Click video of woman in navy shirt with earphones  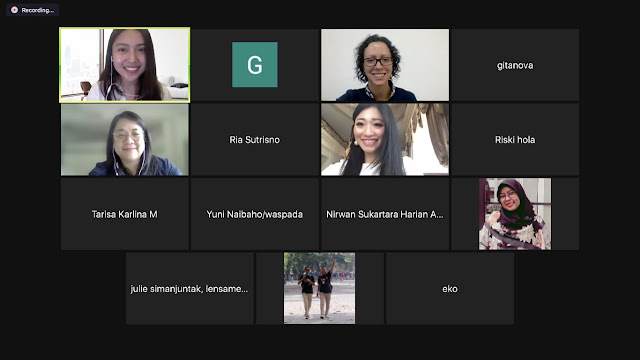point(124,139)
